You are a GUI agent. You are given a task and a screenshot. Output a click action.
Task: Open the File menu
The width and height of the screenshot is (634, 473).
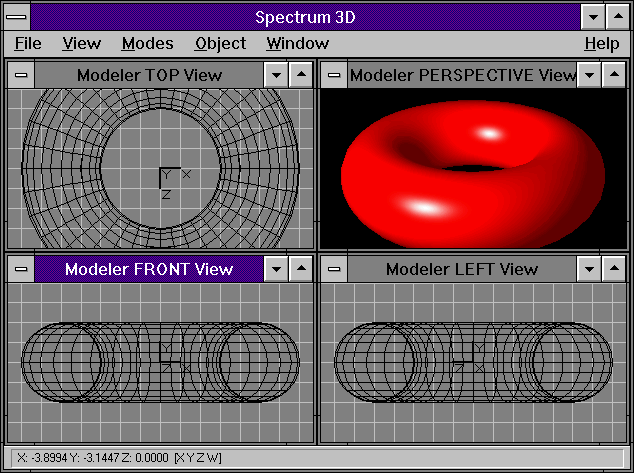(x=28, y=43)
